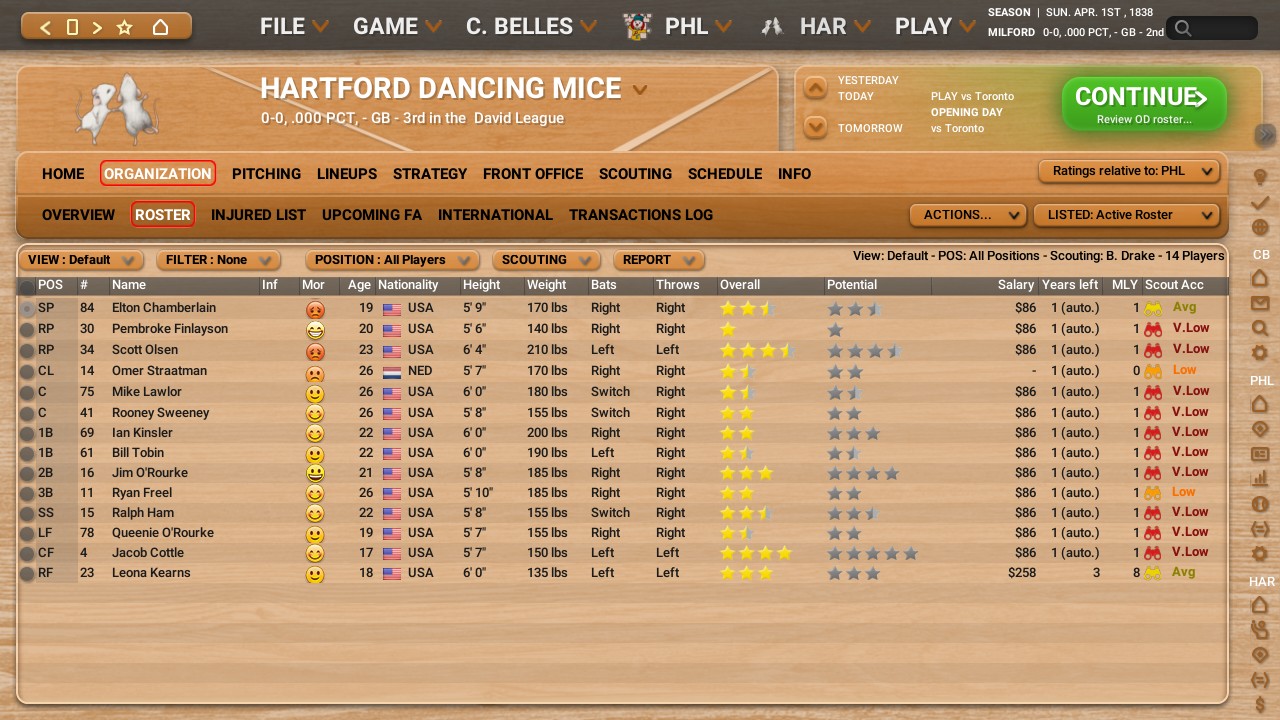
Task: Open the VIEW : Default dropdown
Action: [81, 260]
